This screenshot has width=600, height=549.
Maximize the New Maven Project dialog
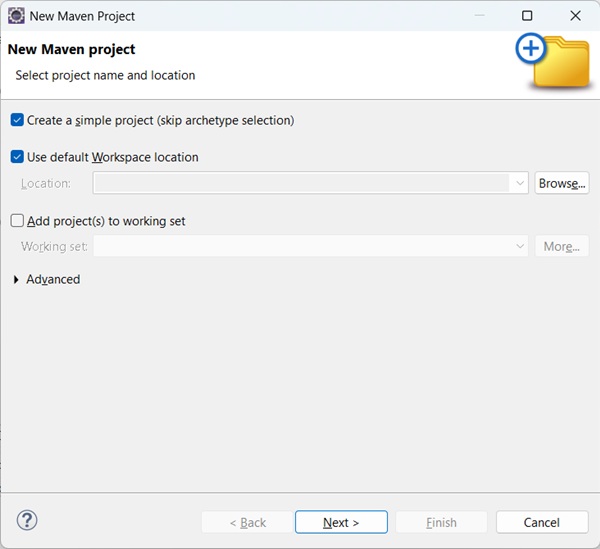tap(527, 16)
